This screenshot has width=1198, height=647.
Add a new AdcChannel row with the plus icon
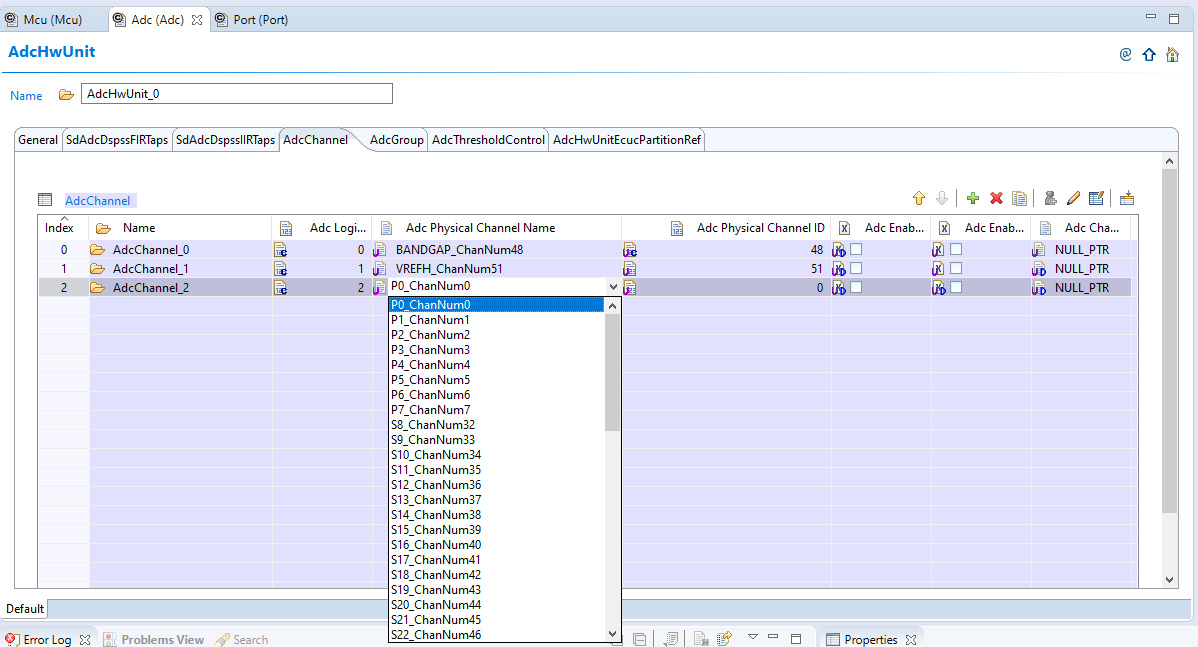coord(972,198)
